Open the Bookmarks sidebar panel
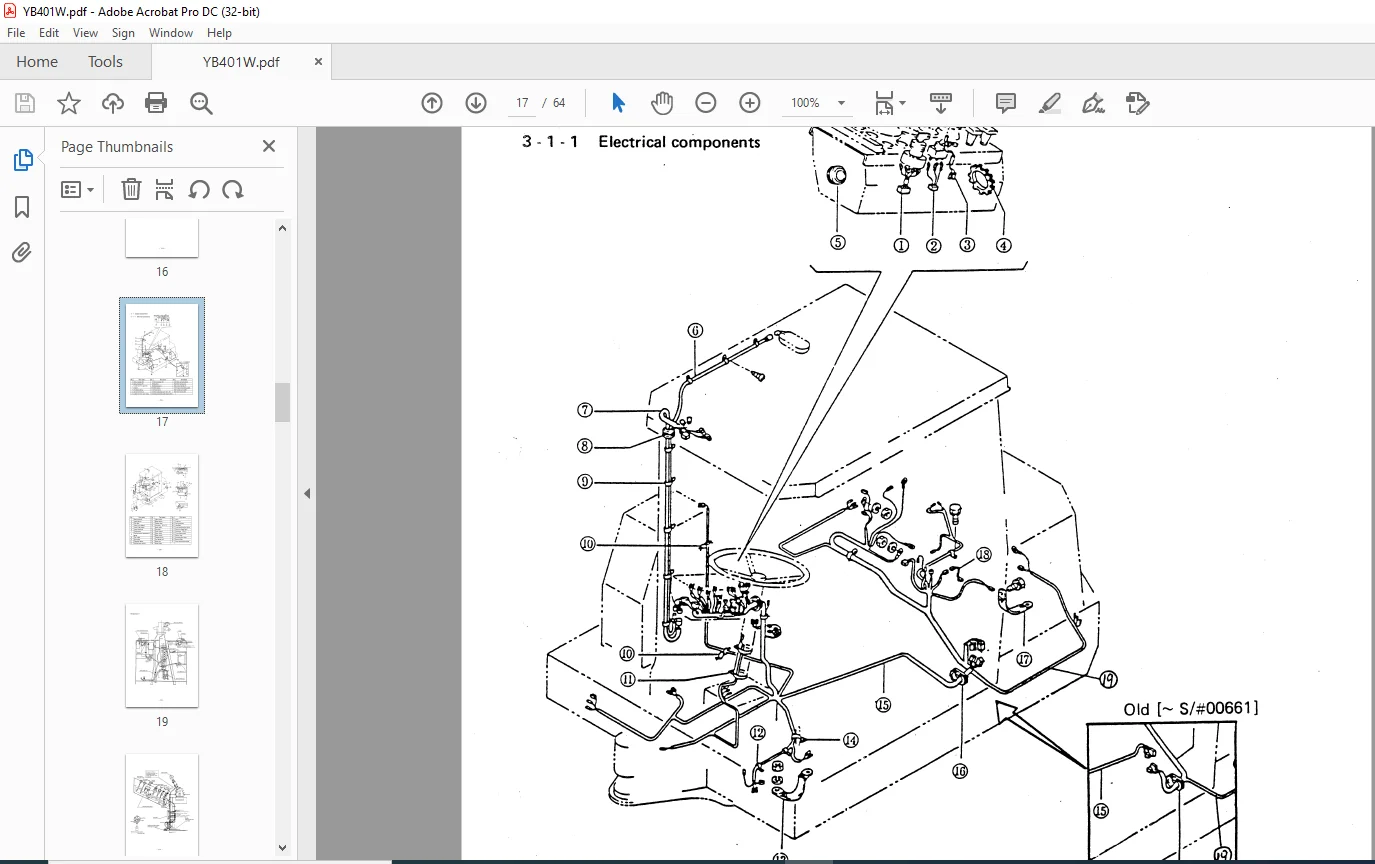Screen dimensions: 1375x864 coord(22,207)
